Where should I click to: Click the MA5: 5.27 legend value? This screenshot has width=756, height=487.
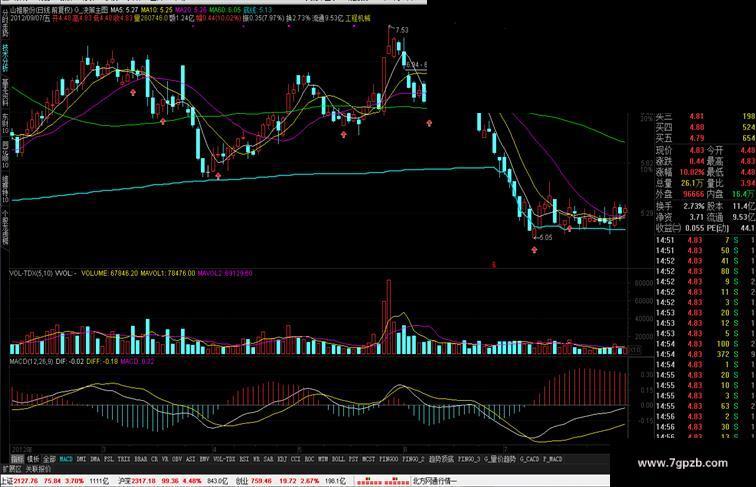(124, 10)
